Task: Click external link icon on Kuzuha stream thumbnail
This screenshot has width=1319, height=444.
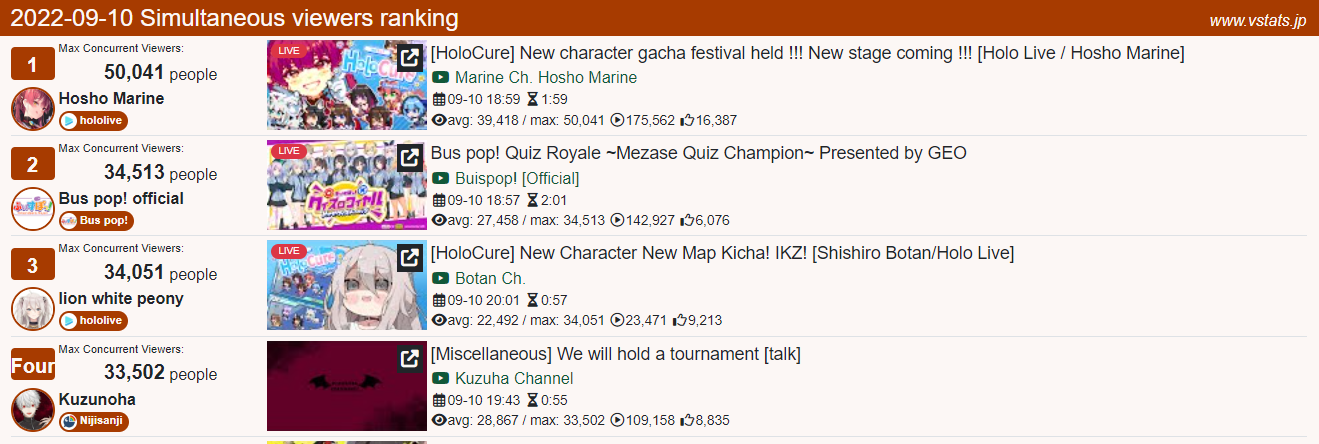Action: pos(410,359)
